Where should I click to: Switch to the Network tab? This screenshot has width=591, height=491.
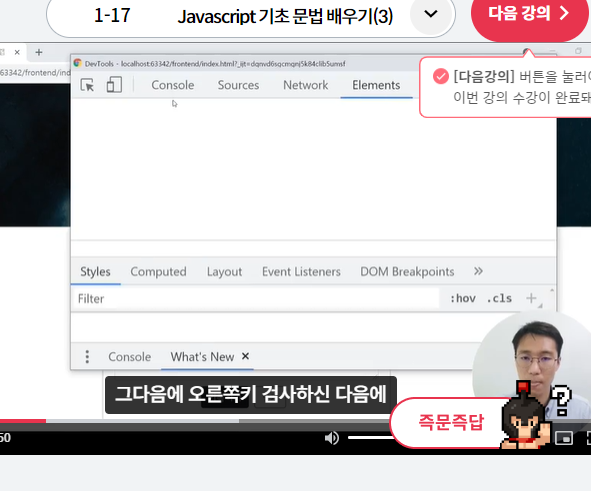305,85
